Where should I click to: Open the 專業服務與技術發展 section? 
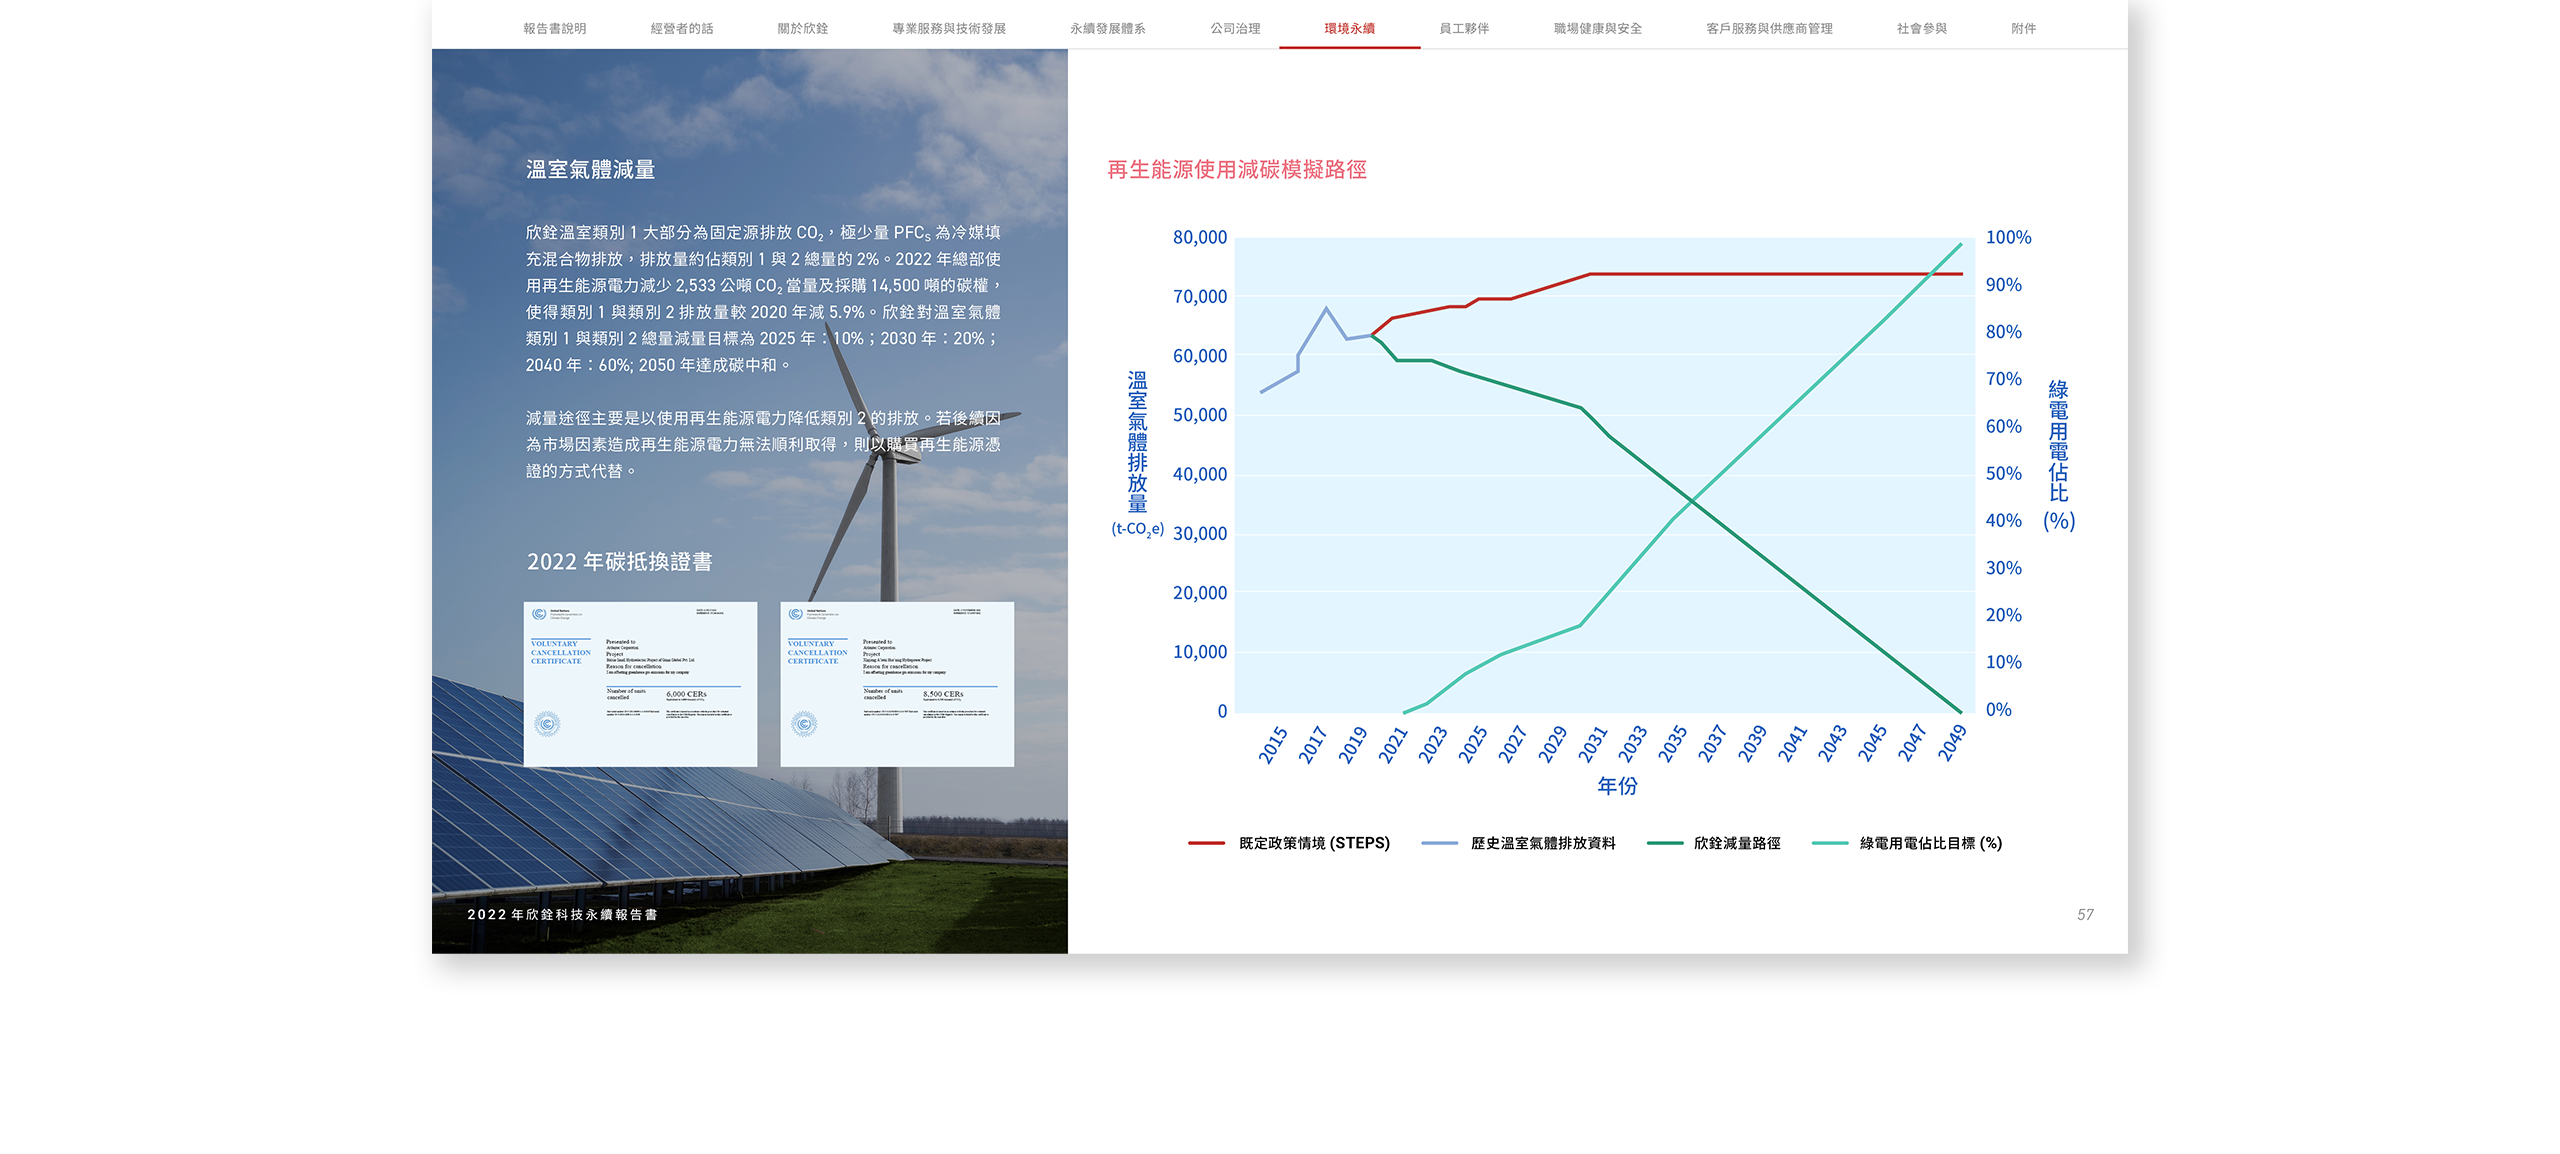coord(948,29)
